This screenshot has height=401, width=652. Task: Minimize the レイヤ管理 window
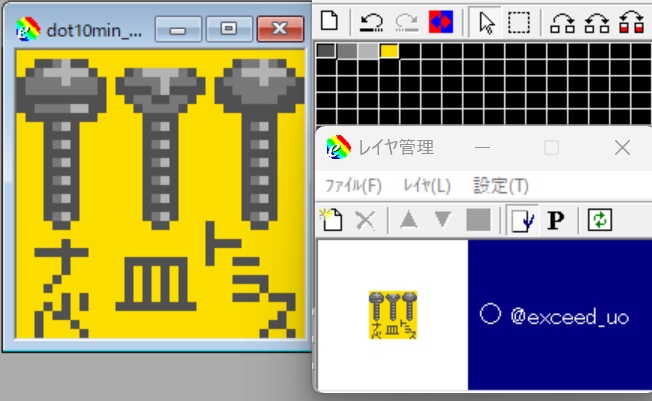pyautogui.click(x=482, y=148)
